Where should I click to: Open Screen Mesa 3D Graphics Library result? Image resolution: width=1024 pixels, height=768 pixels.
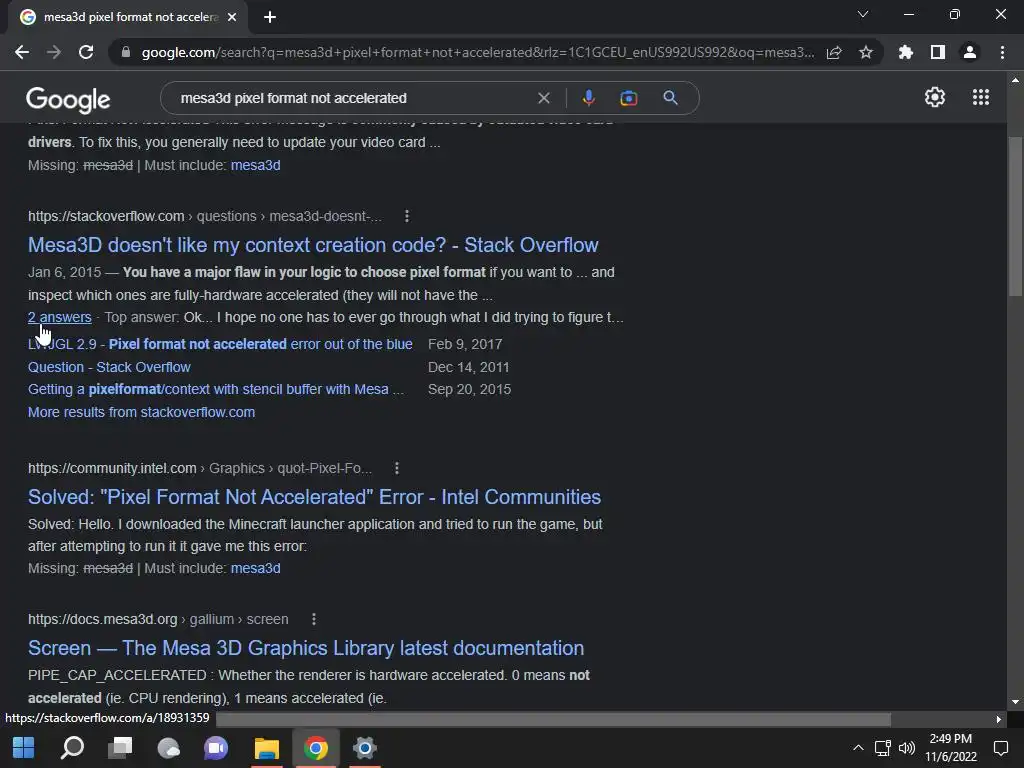(306, 648)
